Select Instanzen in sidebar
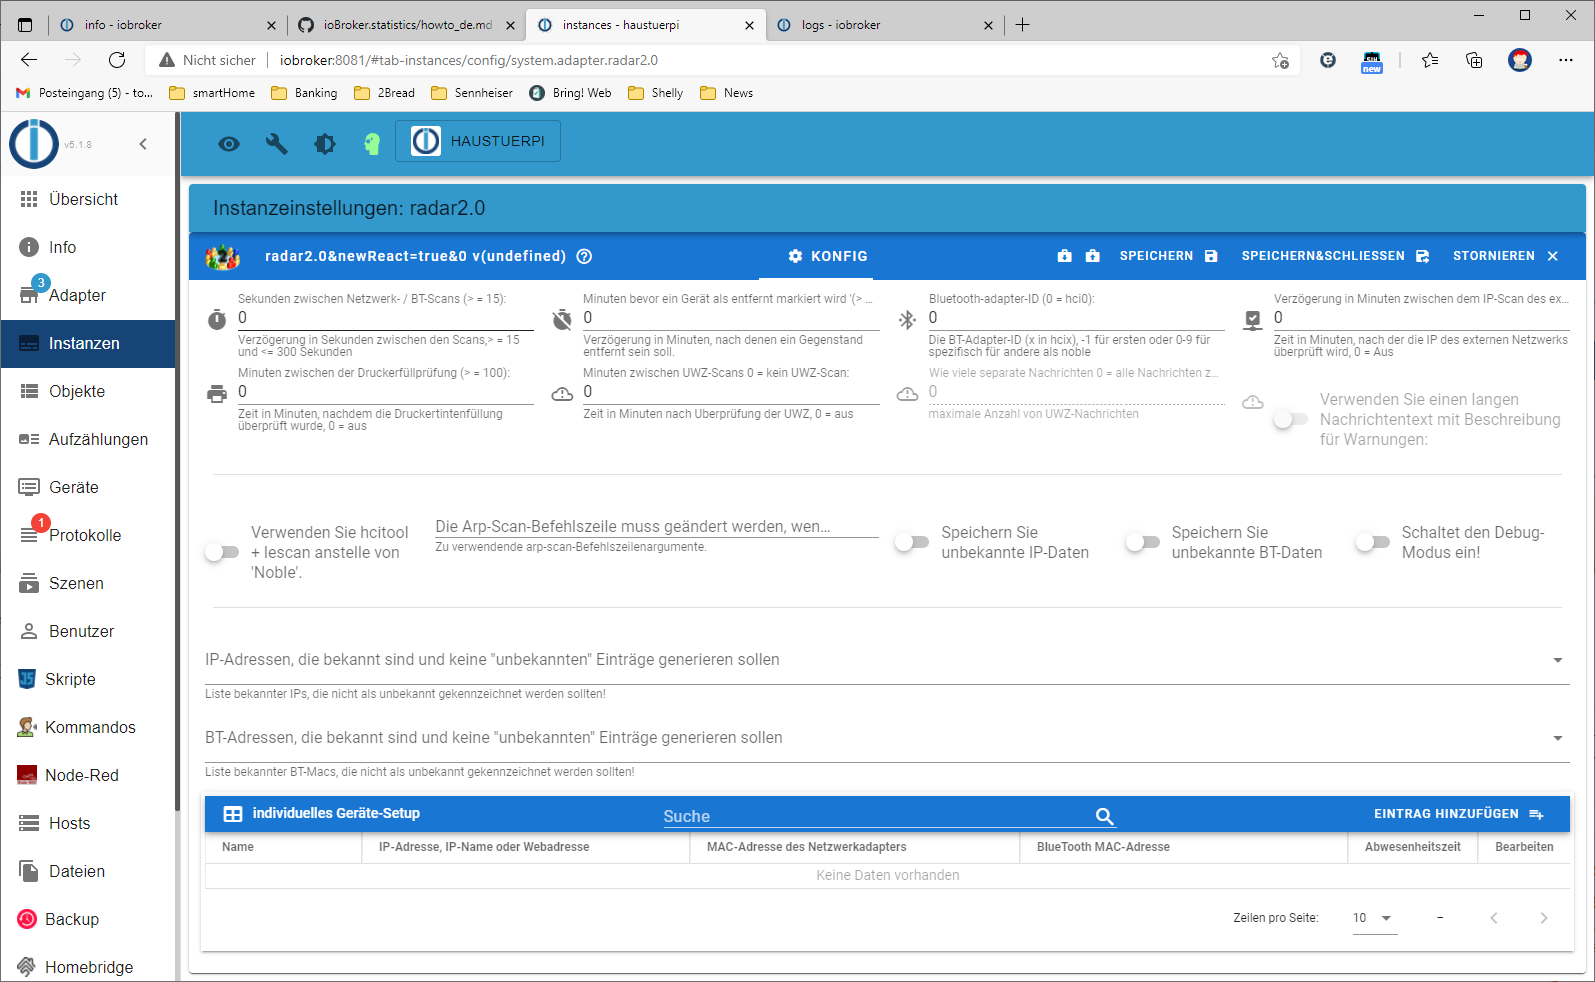 [88, 343]
